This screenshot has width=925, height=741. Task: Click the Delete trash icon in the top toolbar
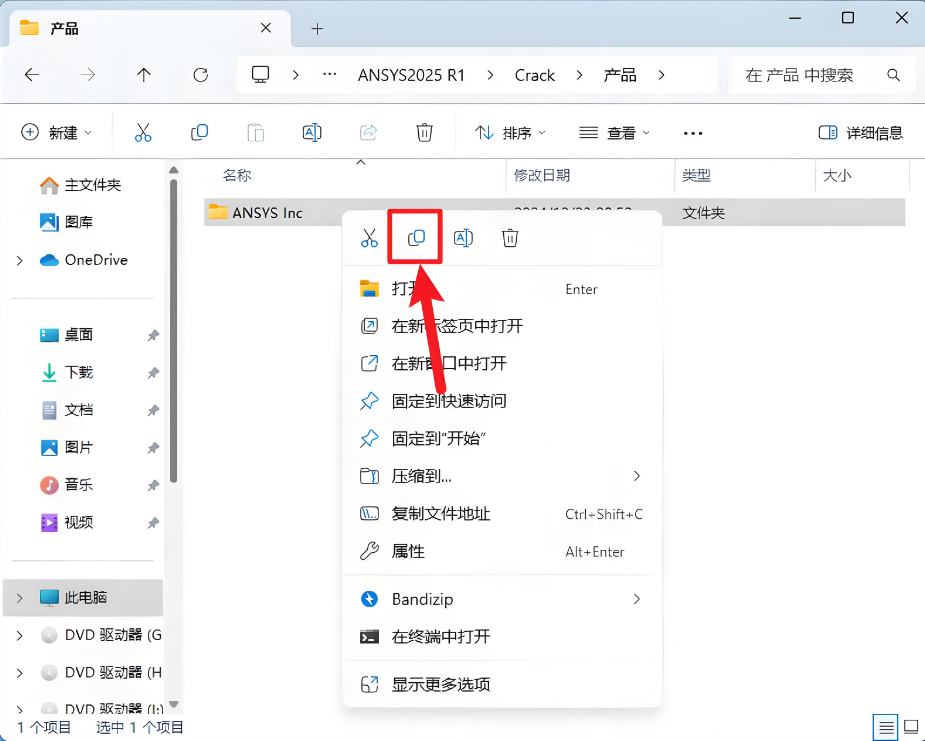coord(424,133)
